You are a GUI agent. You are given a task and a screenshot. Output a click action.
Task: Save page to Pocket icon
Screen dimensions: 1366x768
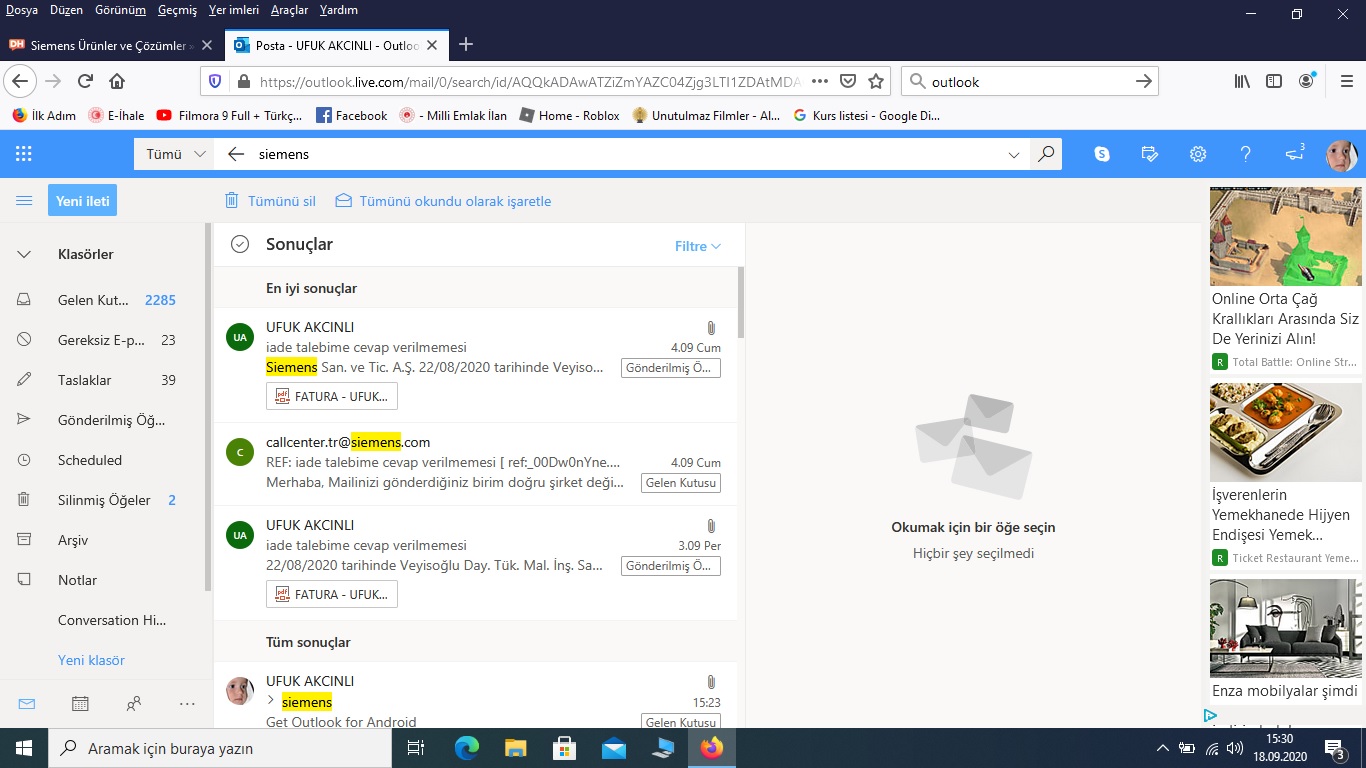(848, 81)
